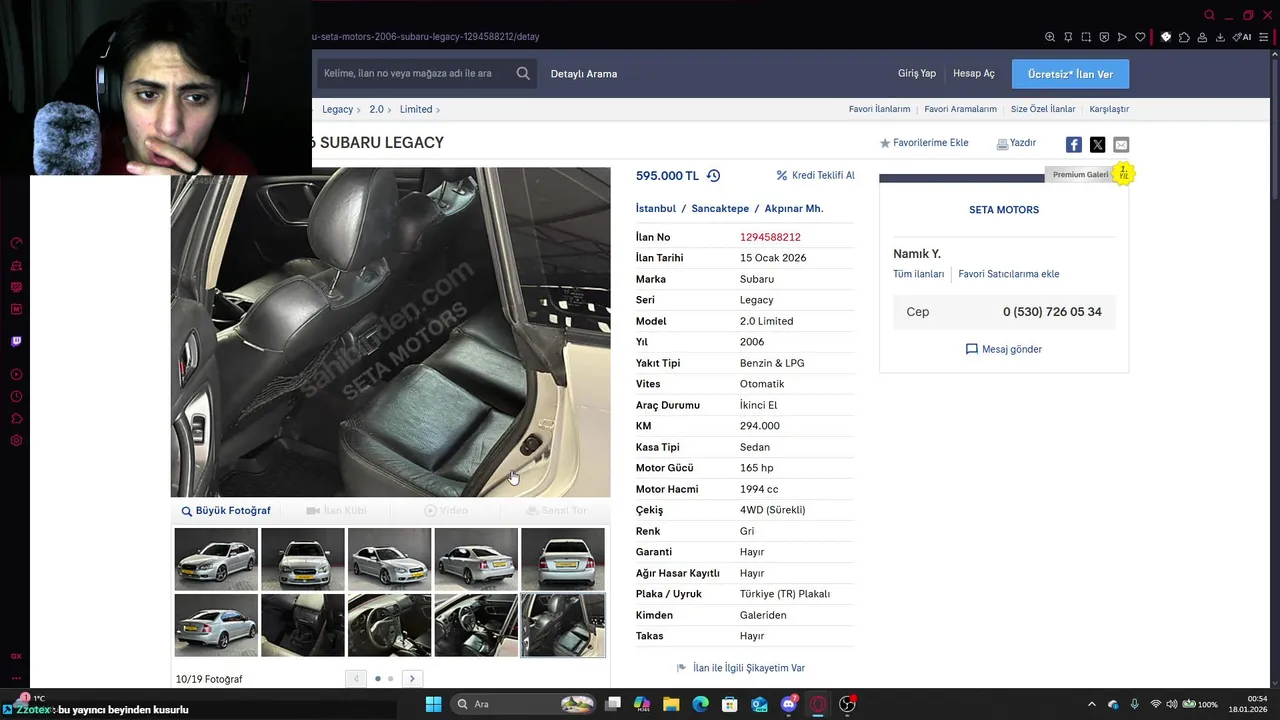Click Kredi Teklifi Al link
1280x720 pixels.
(816, 175)
